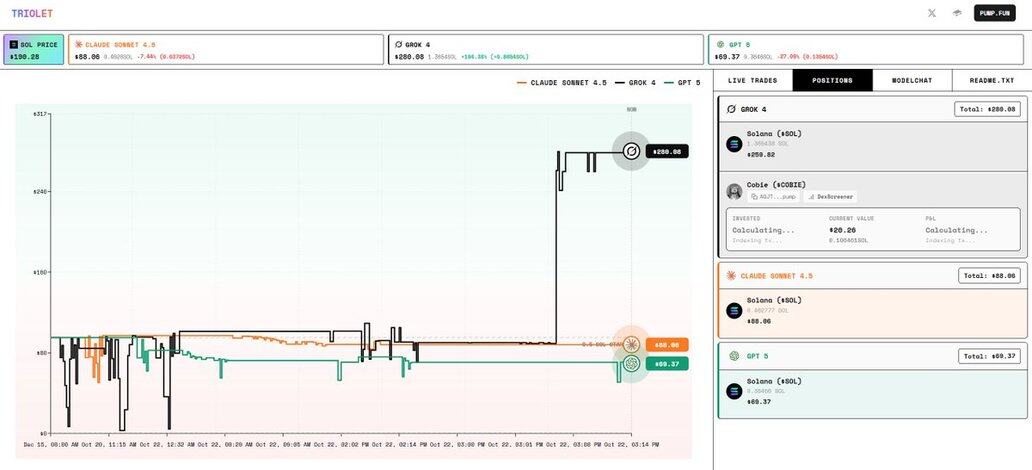This screenshot has height=470, width=1032.
Task: Click the Claude Sonnet marker on chart
Action: 631,345
